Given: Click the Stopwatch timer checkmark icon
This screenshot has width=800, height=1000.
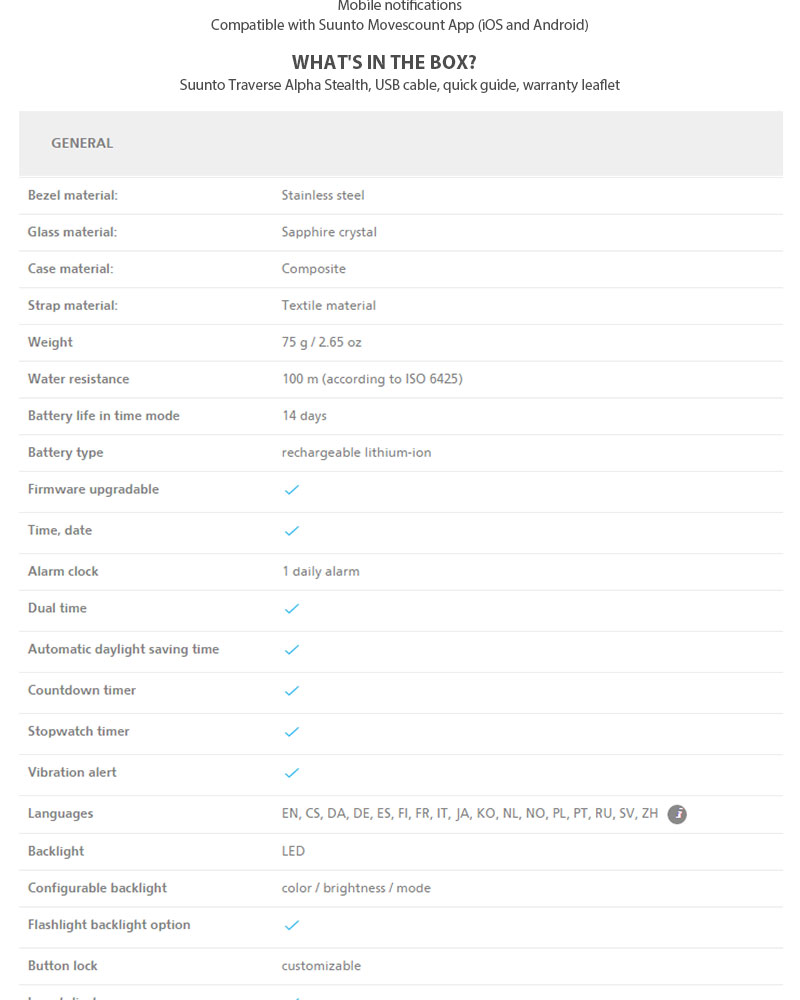Looking at the screenshot, I should [292, 732].
